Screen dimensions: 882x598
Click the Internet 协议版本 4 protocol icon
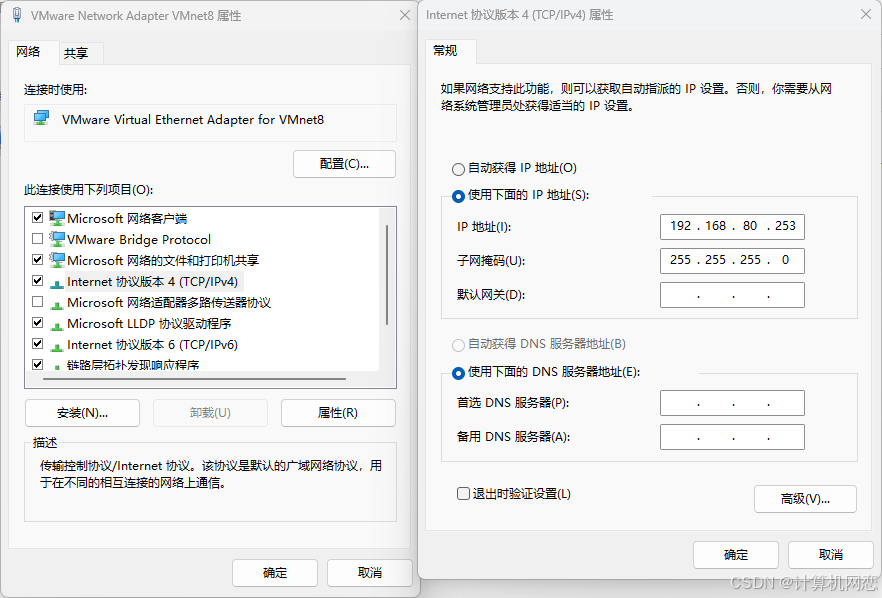pyautogui.click(x=57, y=283)
